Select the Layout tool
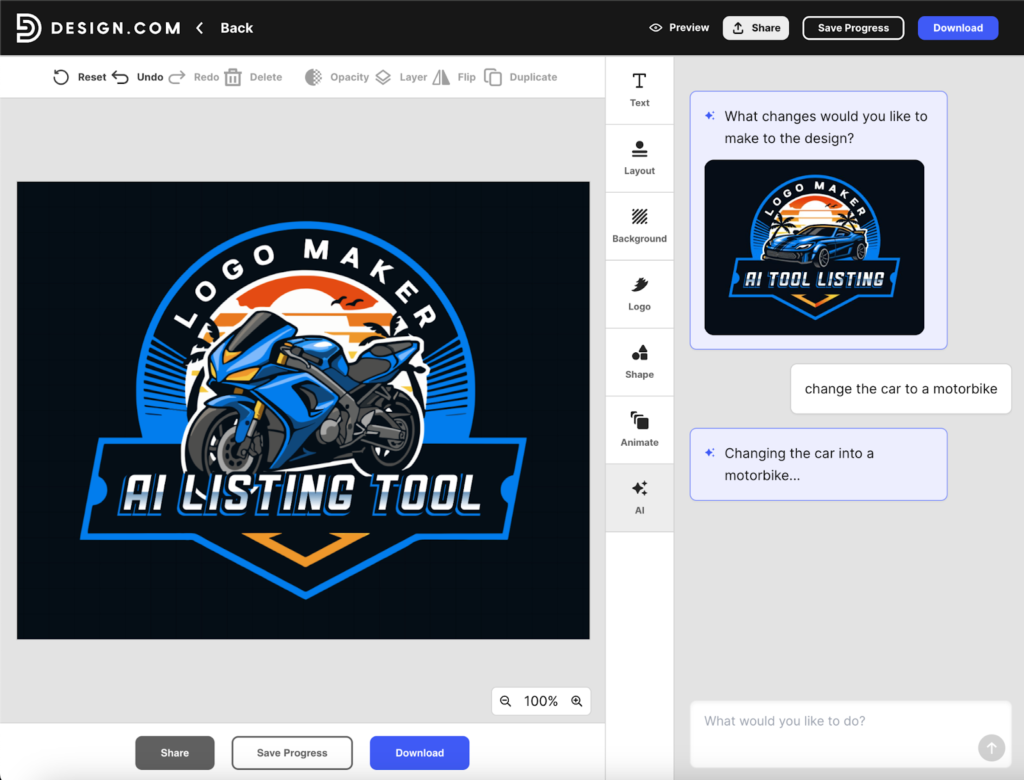Viewport: 1024px width, 780px height. 639,157
